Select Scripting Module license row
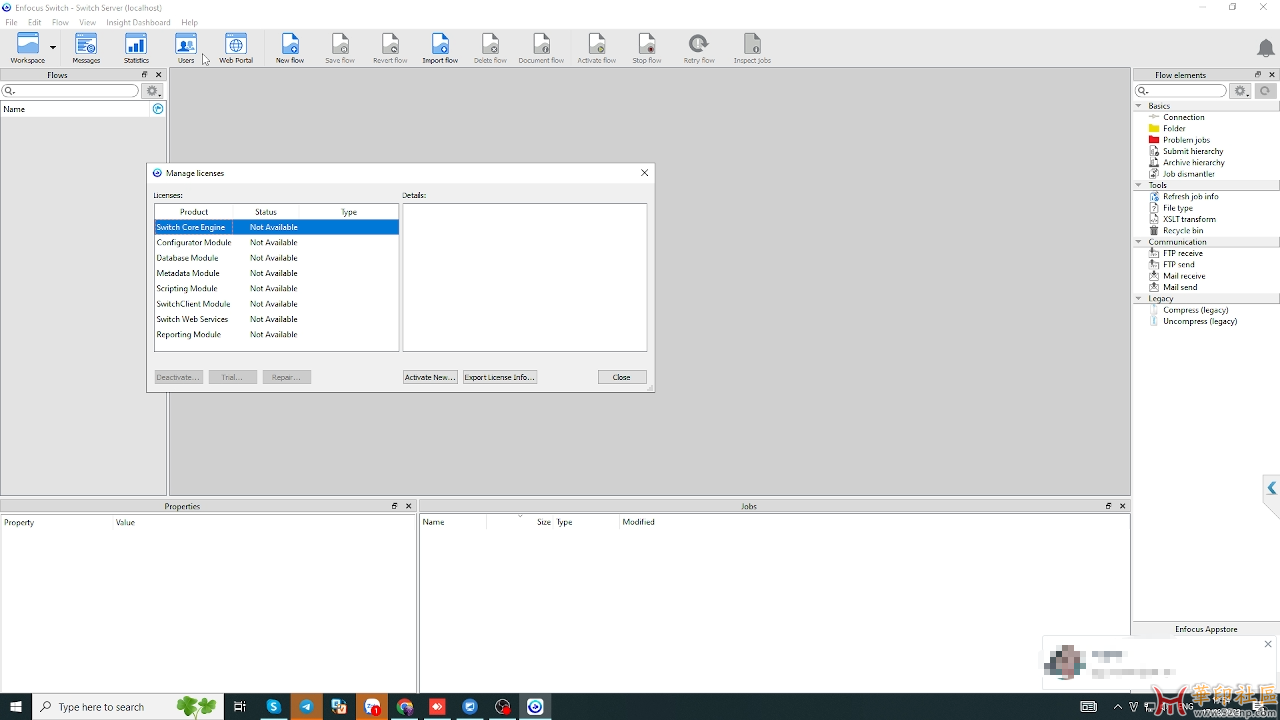 click(x=276, y=288)
